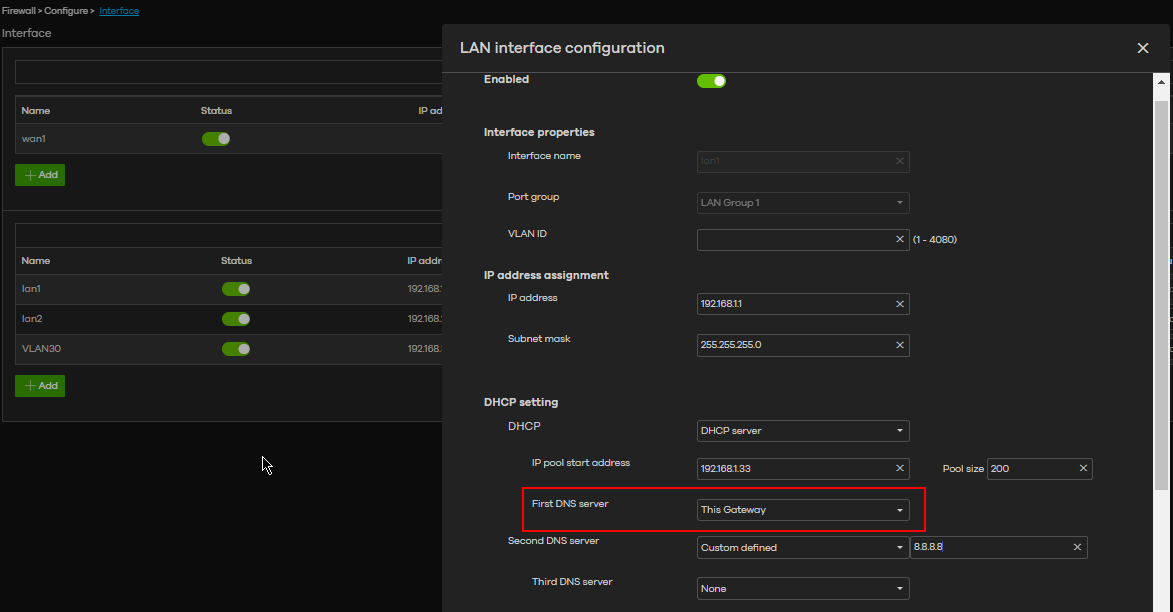Open the lan2 interface link
The height and width of the screenshot is (612, 1173).
click(30, 318)
